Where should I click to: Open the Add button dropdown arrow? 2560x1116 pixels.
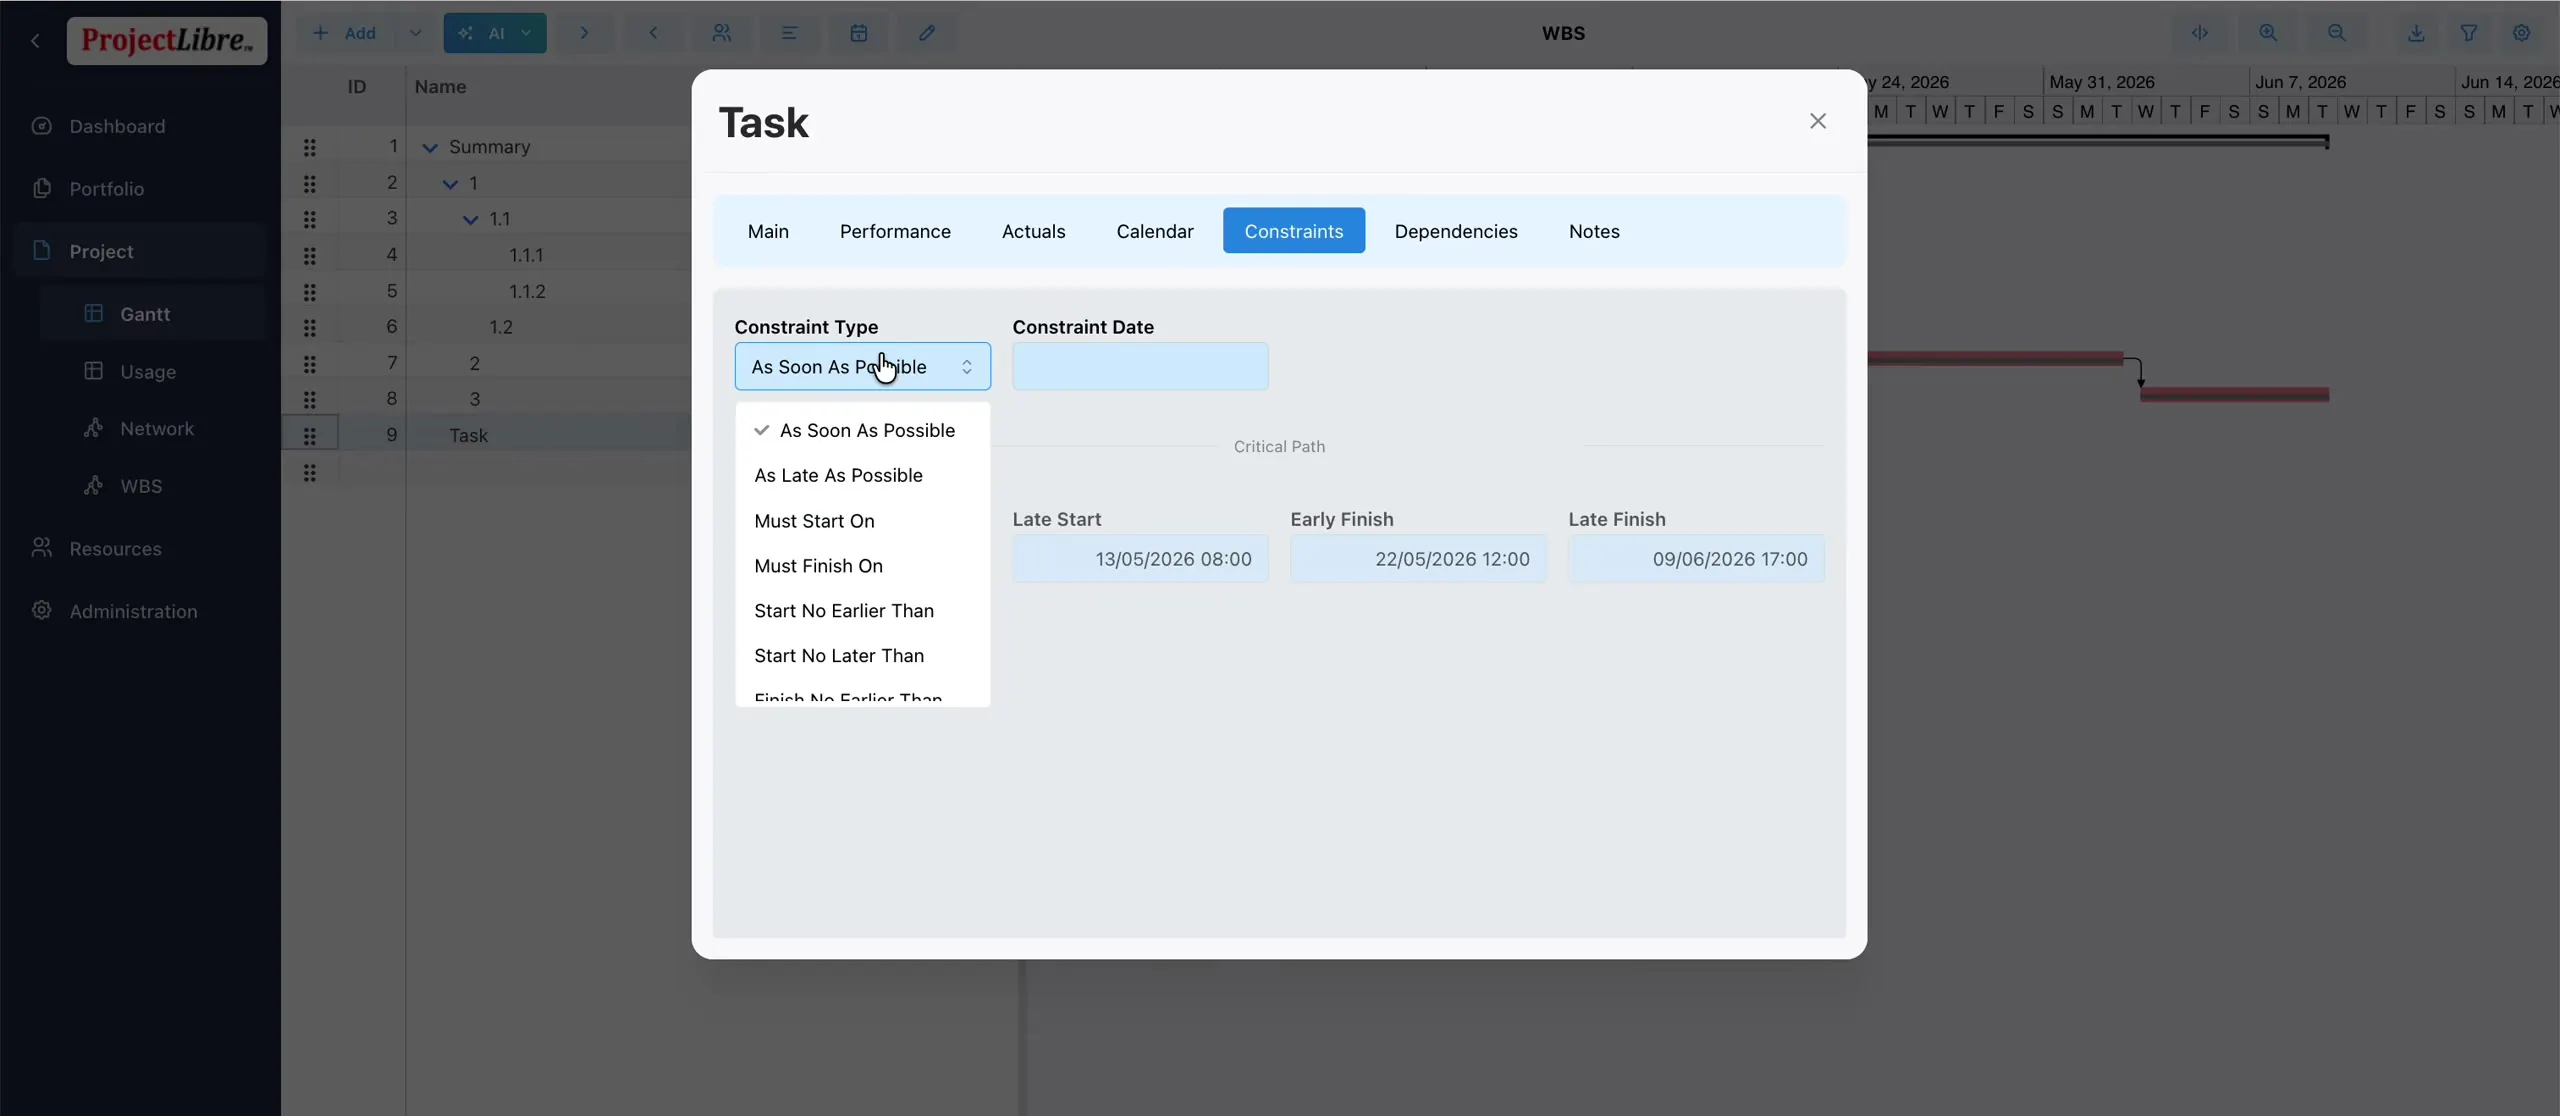point(415,33)
